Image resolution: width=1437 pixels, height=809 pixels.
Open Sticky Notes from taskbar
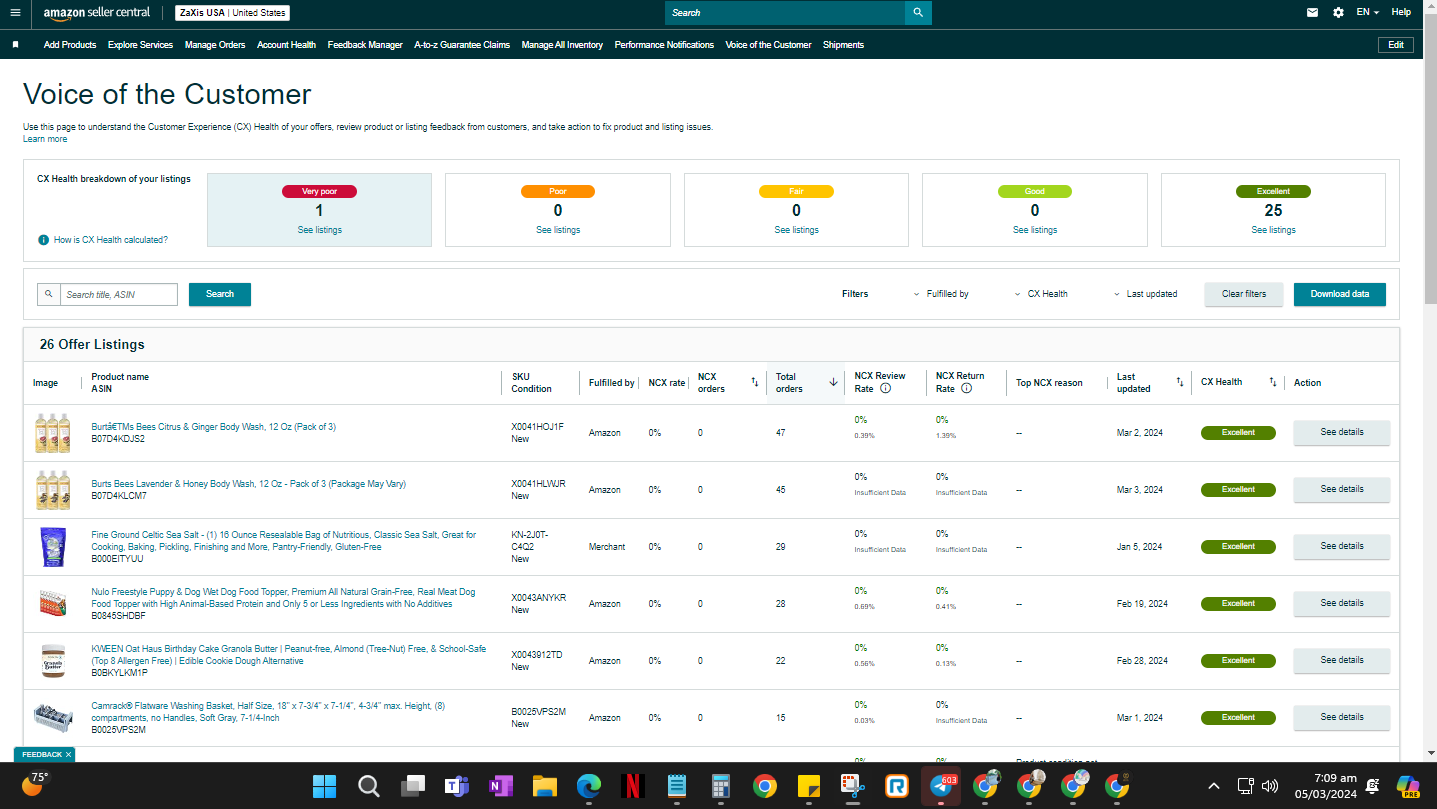[808, 787]
